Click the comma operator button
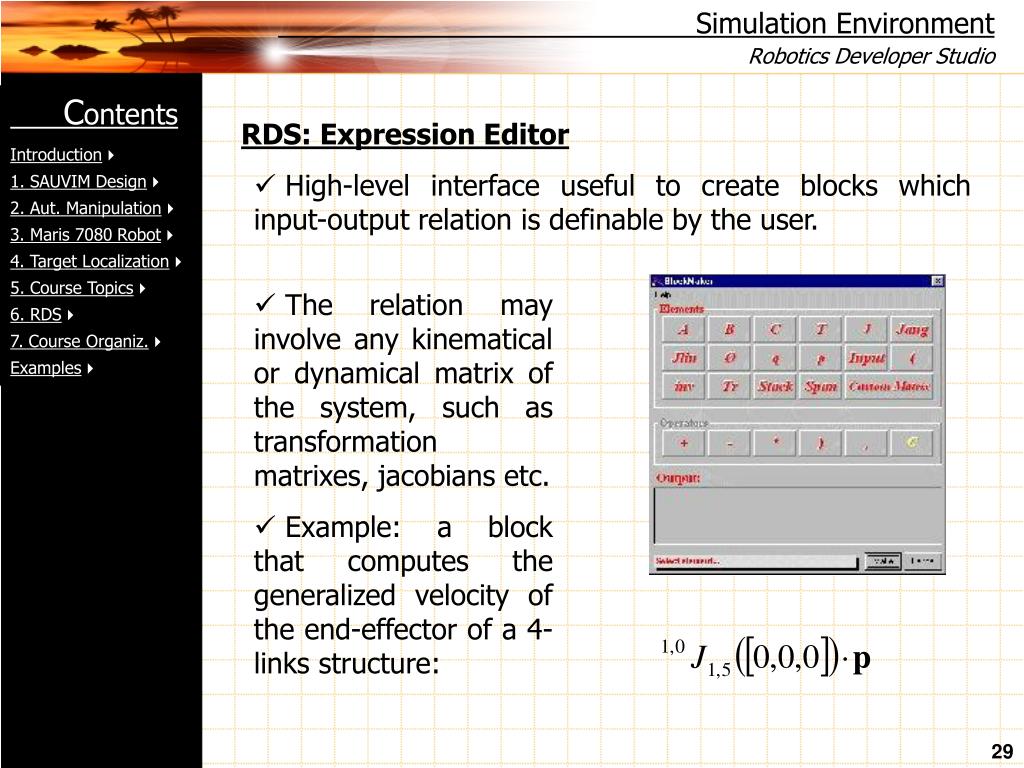The image size is (1024, 768). tap(867, 443)
